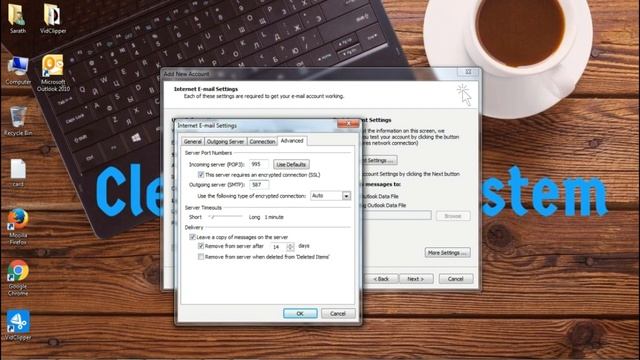Click the remove-after days number field
Image resolution: width=640 pixels, height=360 pixels.
279,247
